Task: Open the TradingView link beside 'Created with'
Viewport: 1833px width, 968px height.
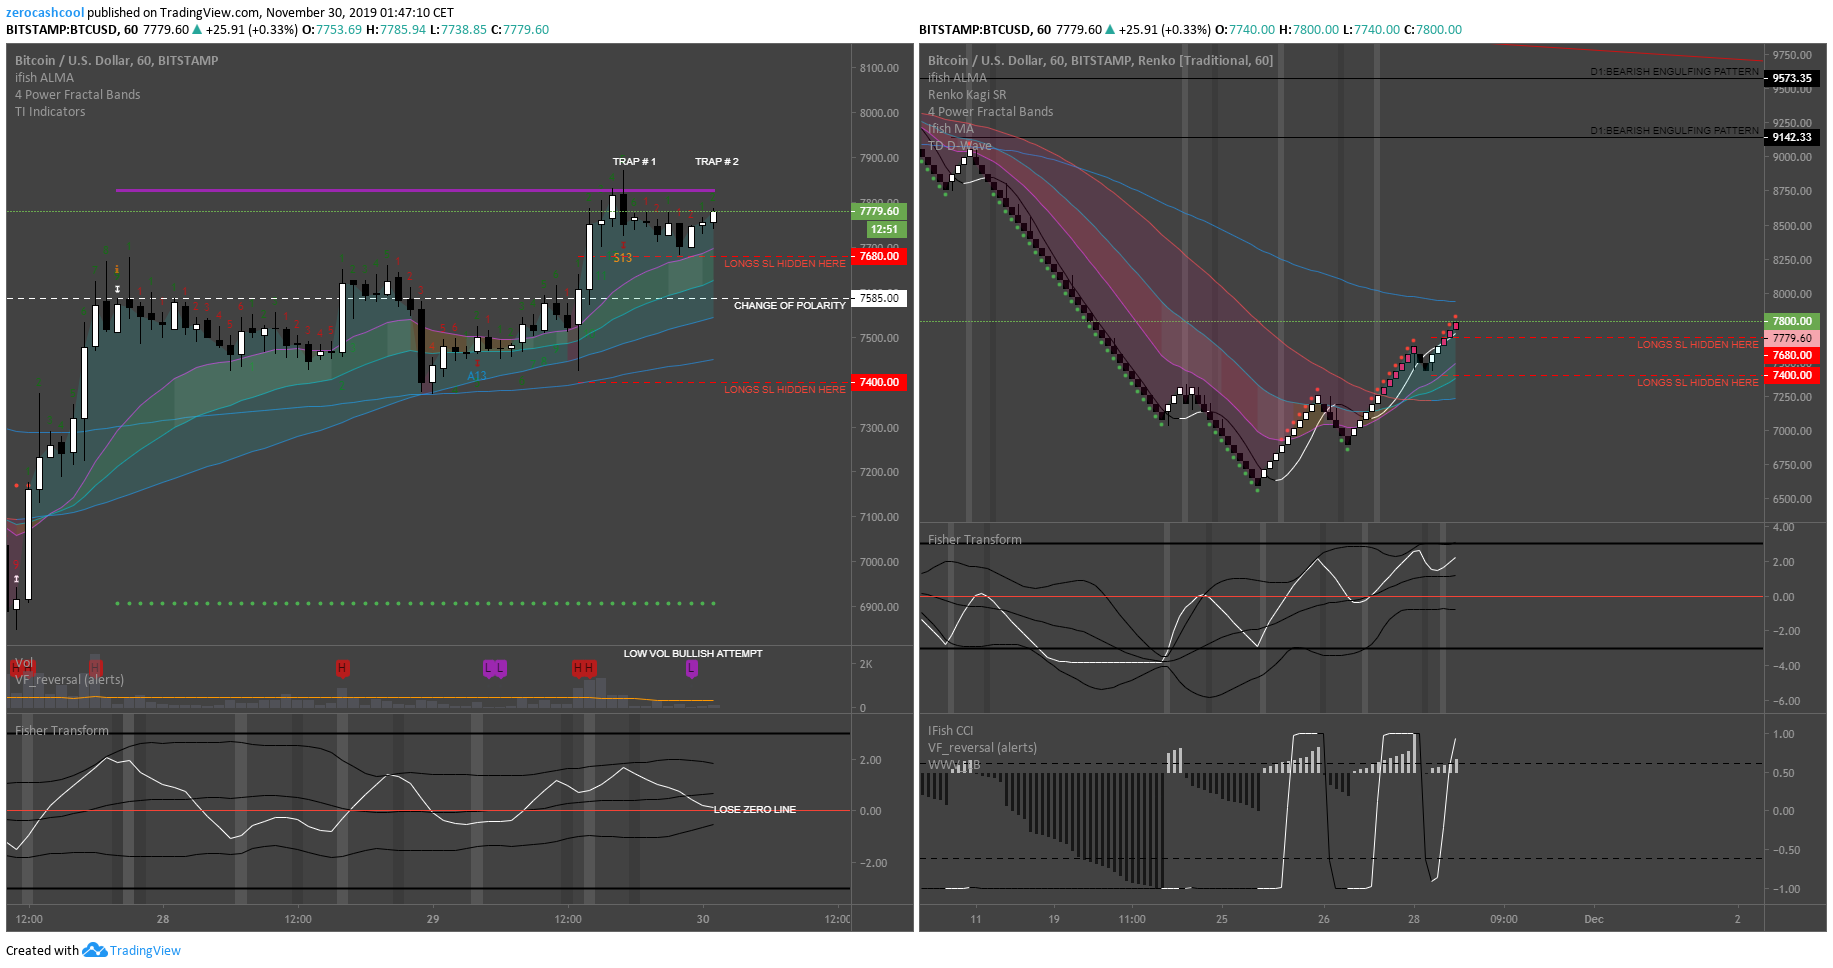Action: [x=145, y=951]
